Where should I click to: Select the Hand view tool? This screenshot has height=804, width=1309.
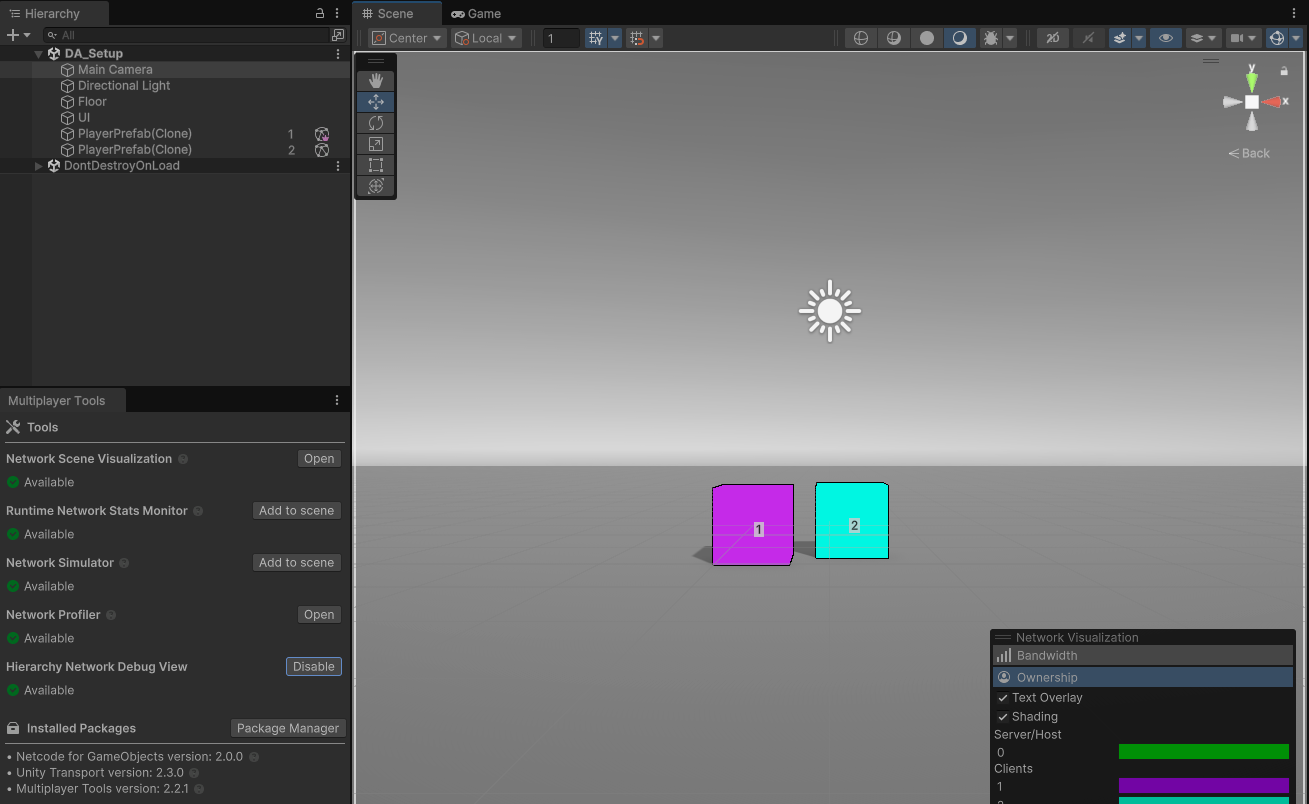coord(376,81)
